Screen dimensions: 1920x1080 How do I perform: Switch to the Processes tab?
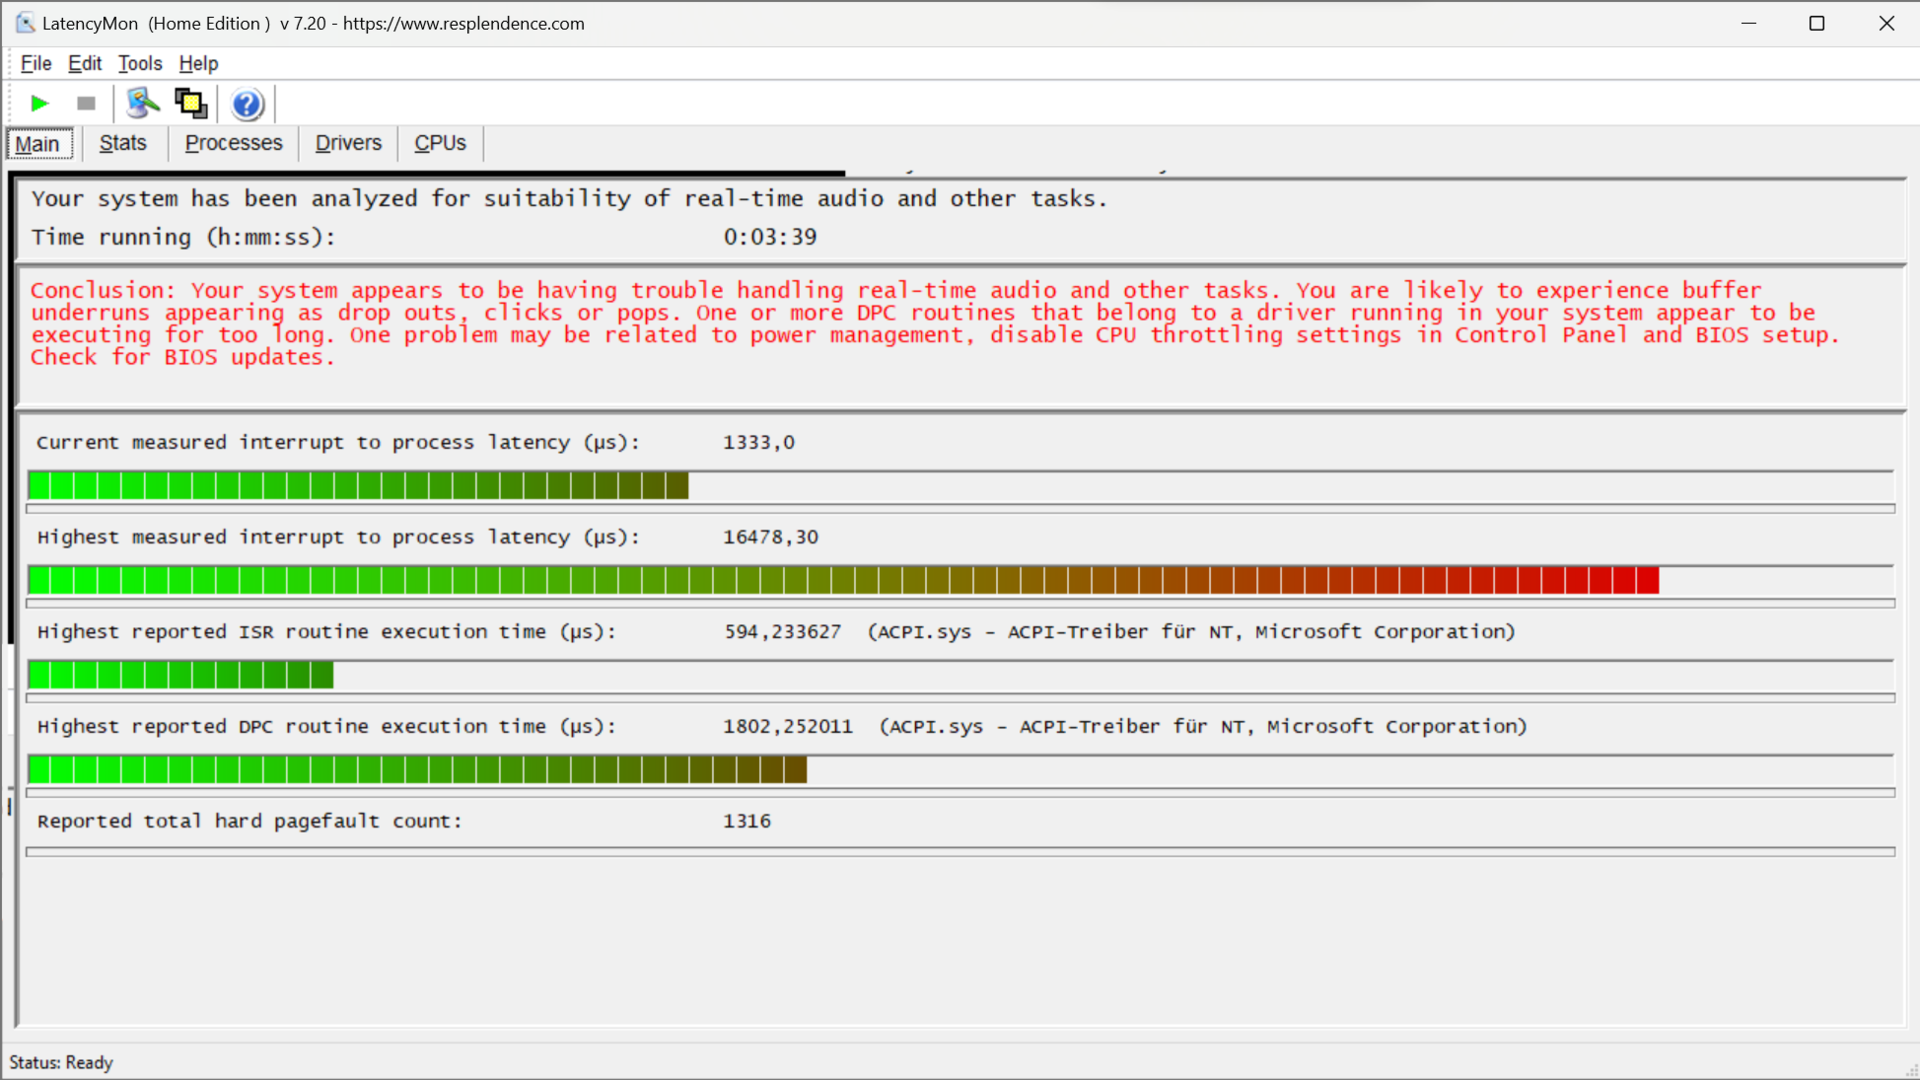point(234,143)
